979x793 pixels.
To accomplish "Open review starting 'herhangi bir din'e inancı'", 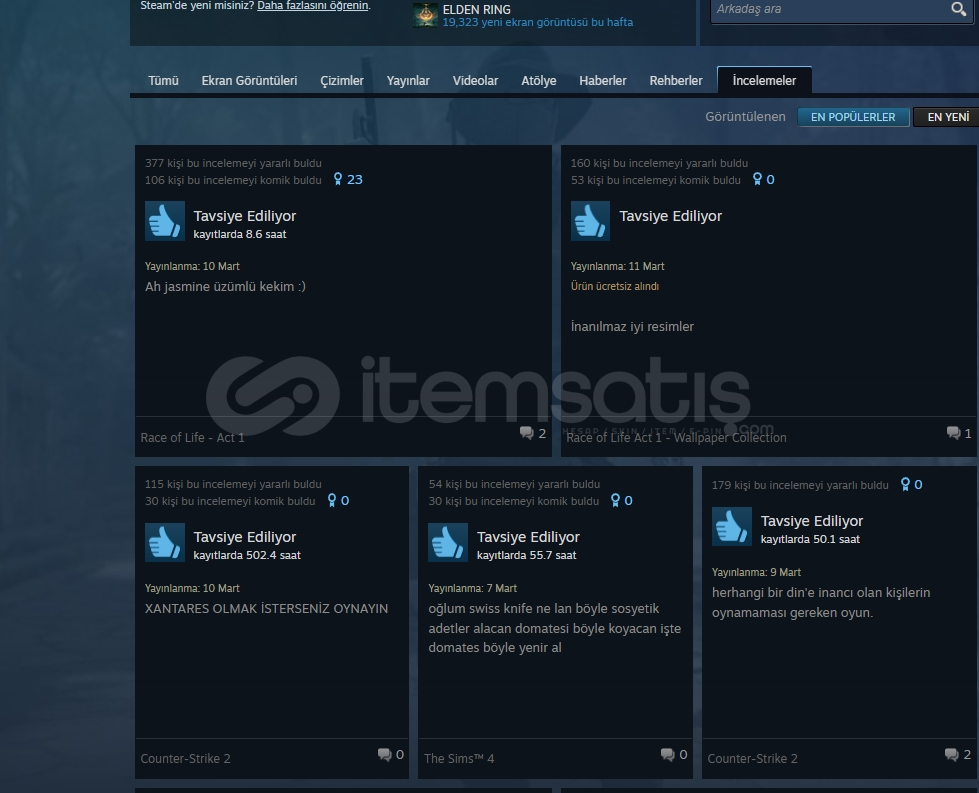I will [x=821, y=603].
